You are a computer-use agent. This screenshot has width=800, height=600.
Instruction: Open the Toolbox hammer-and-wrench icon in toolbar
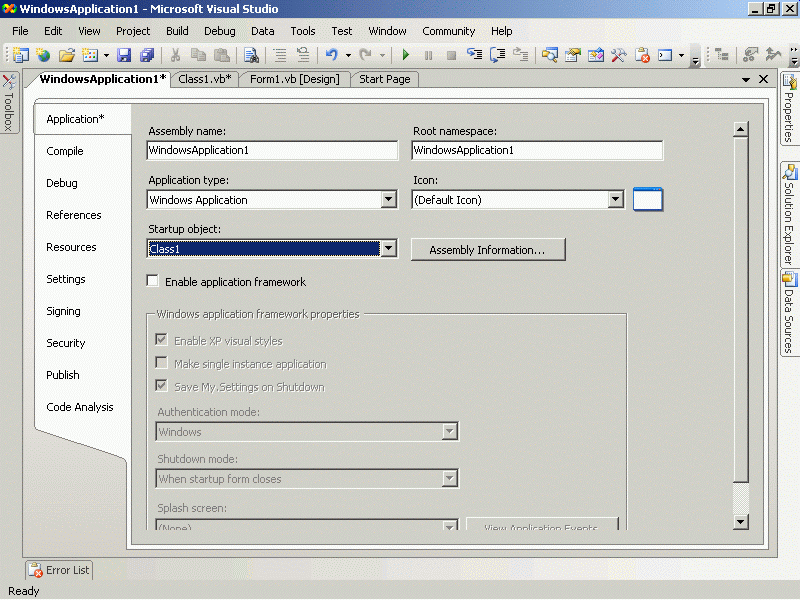pos(619,55)
